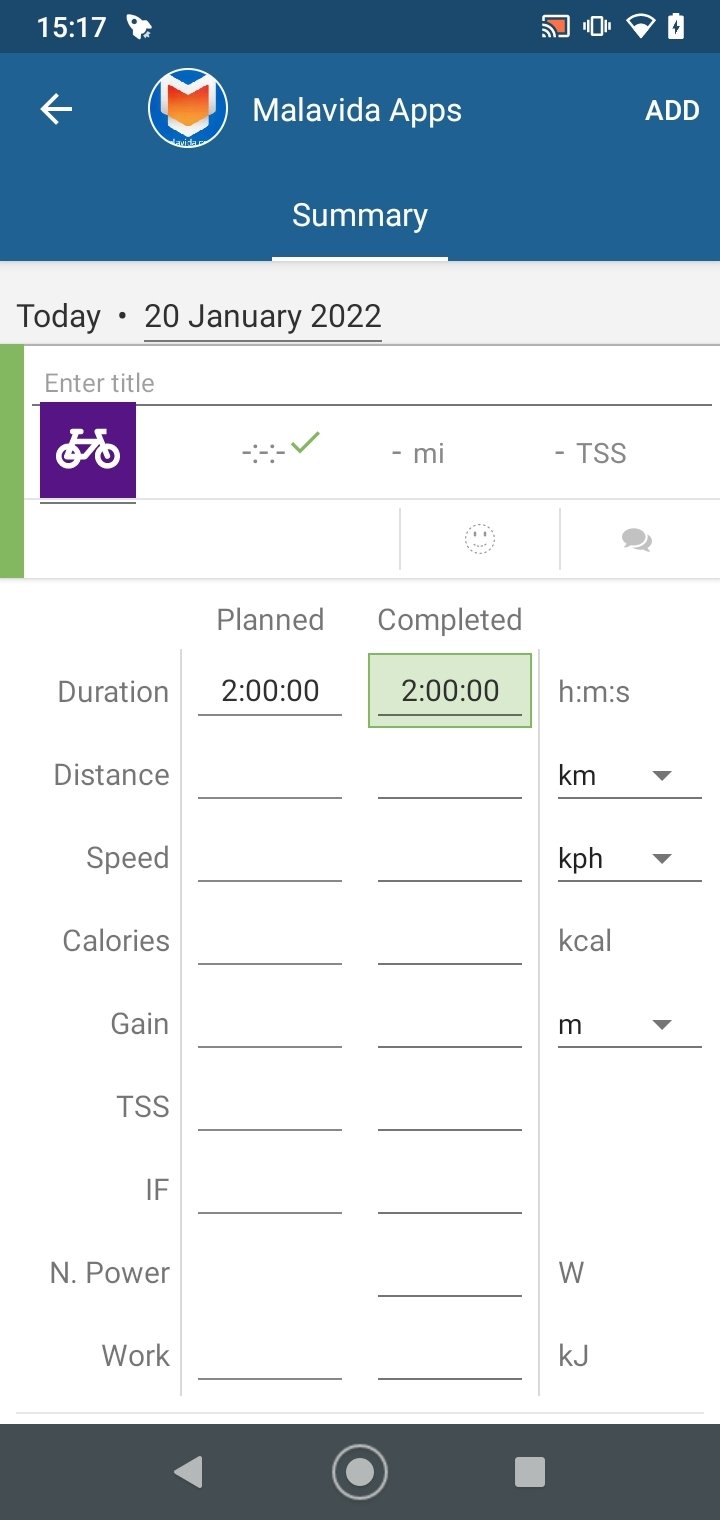Open the smiley face feeling selector
The image size is (720, 1520).
tap(480, 539)
